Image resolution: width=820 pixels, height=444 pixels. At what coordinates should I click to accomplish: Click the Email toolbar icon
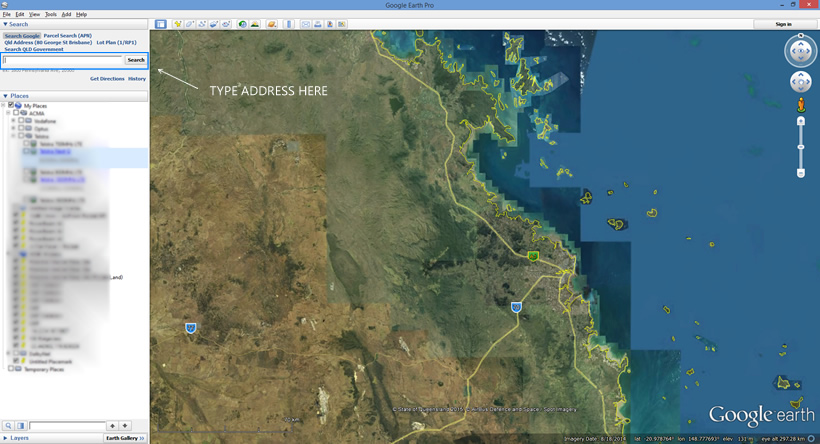coord(305,24)
